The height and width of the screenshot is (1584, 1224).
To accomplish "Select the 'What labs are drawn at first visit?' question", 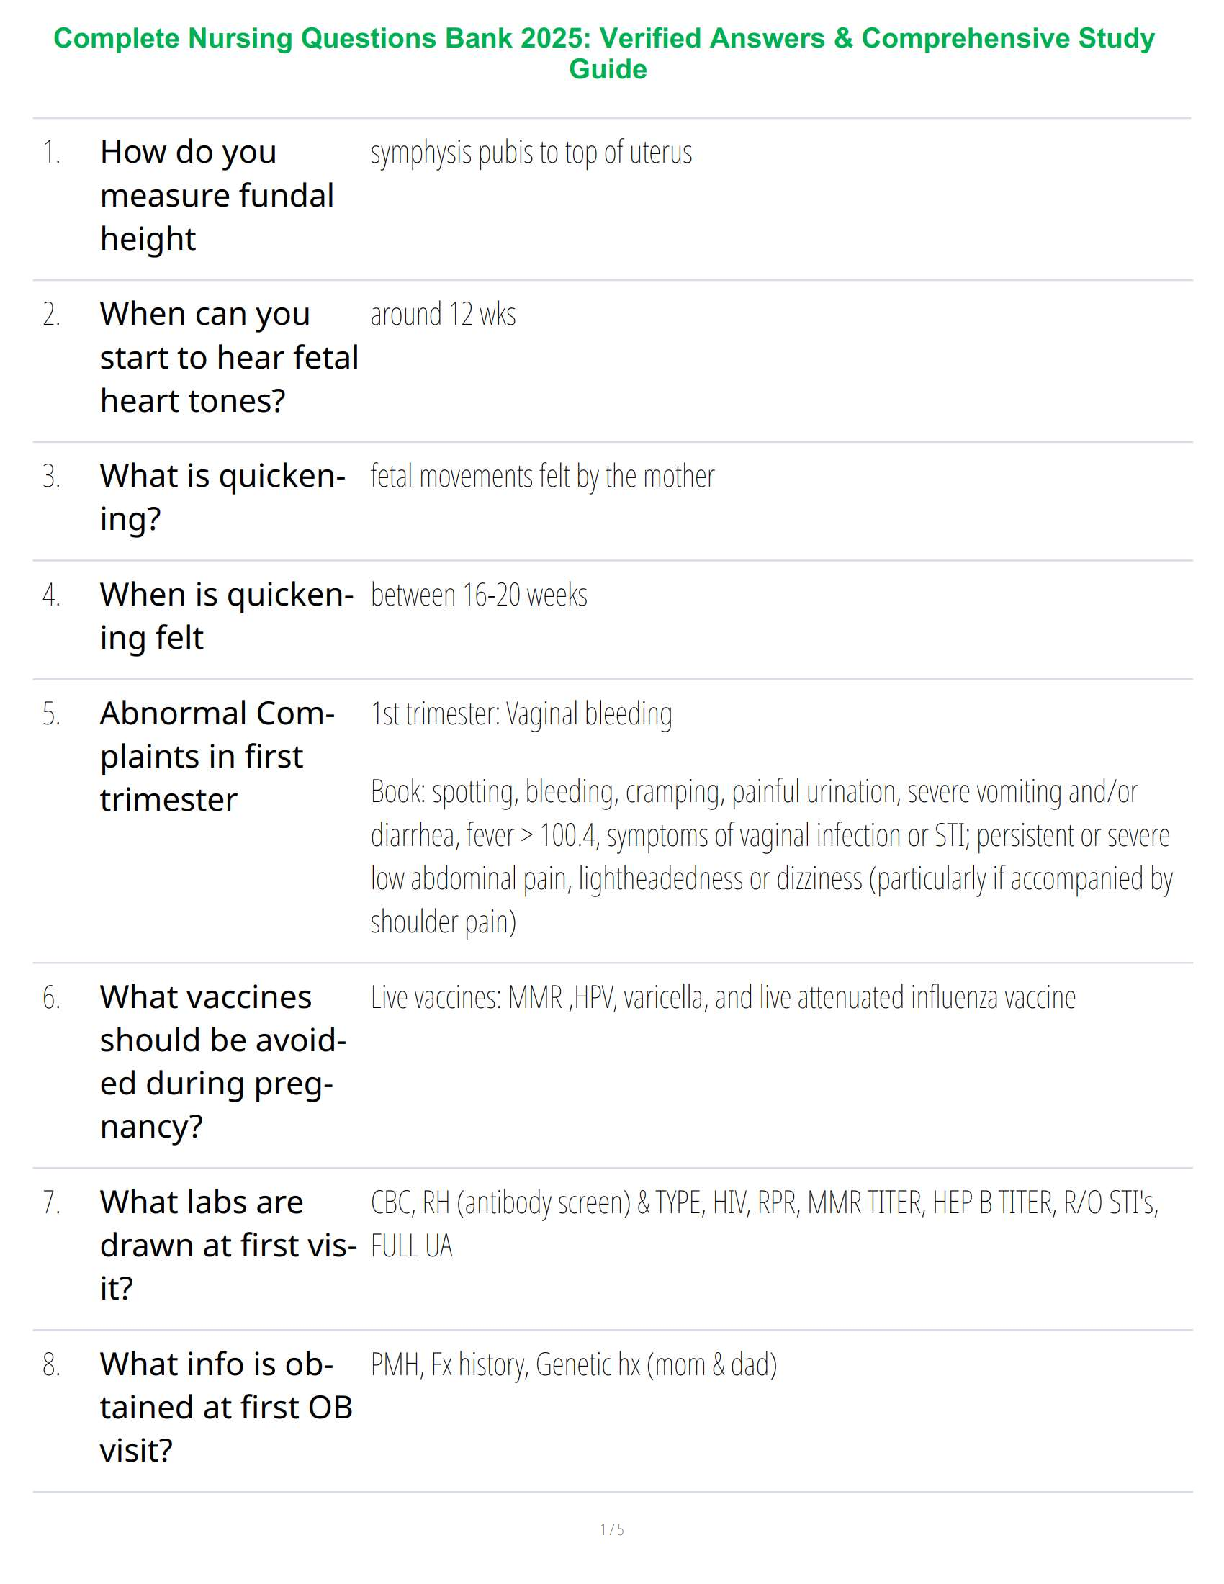I will click(x=227, y=1245).
